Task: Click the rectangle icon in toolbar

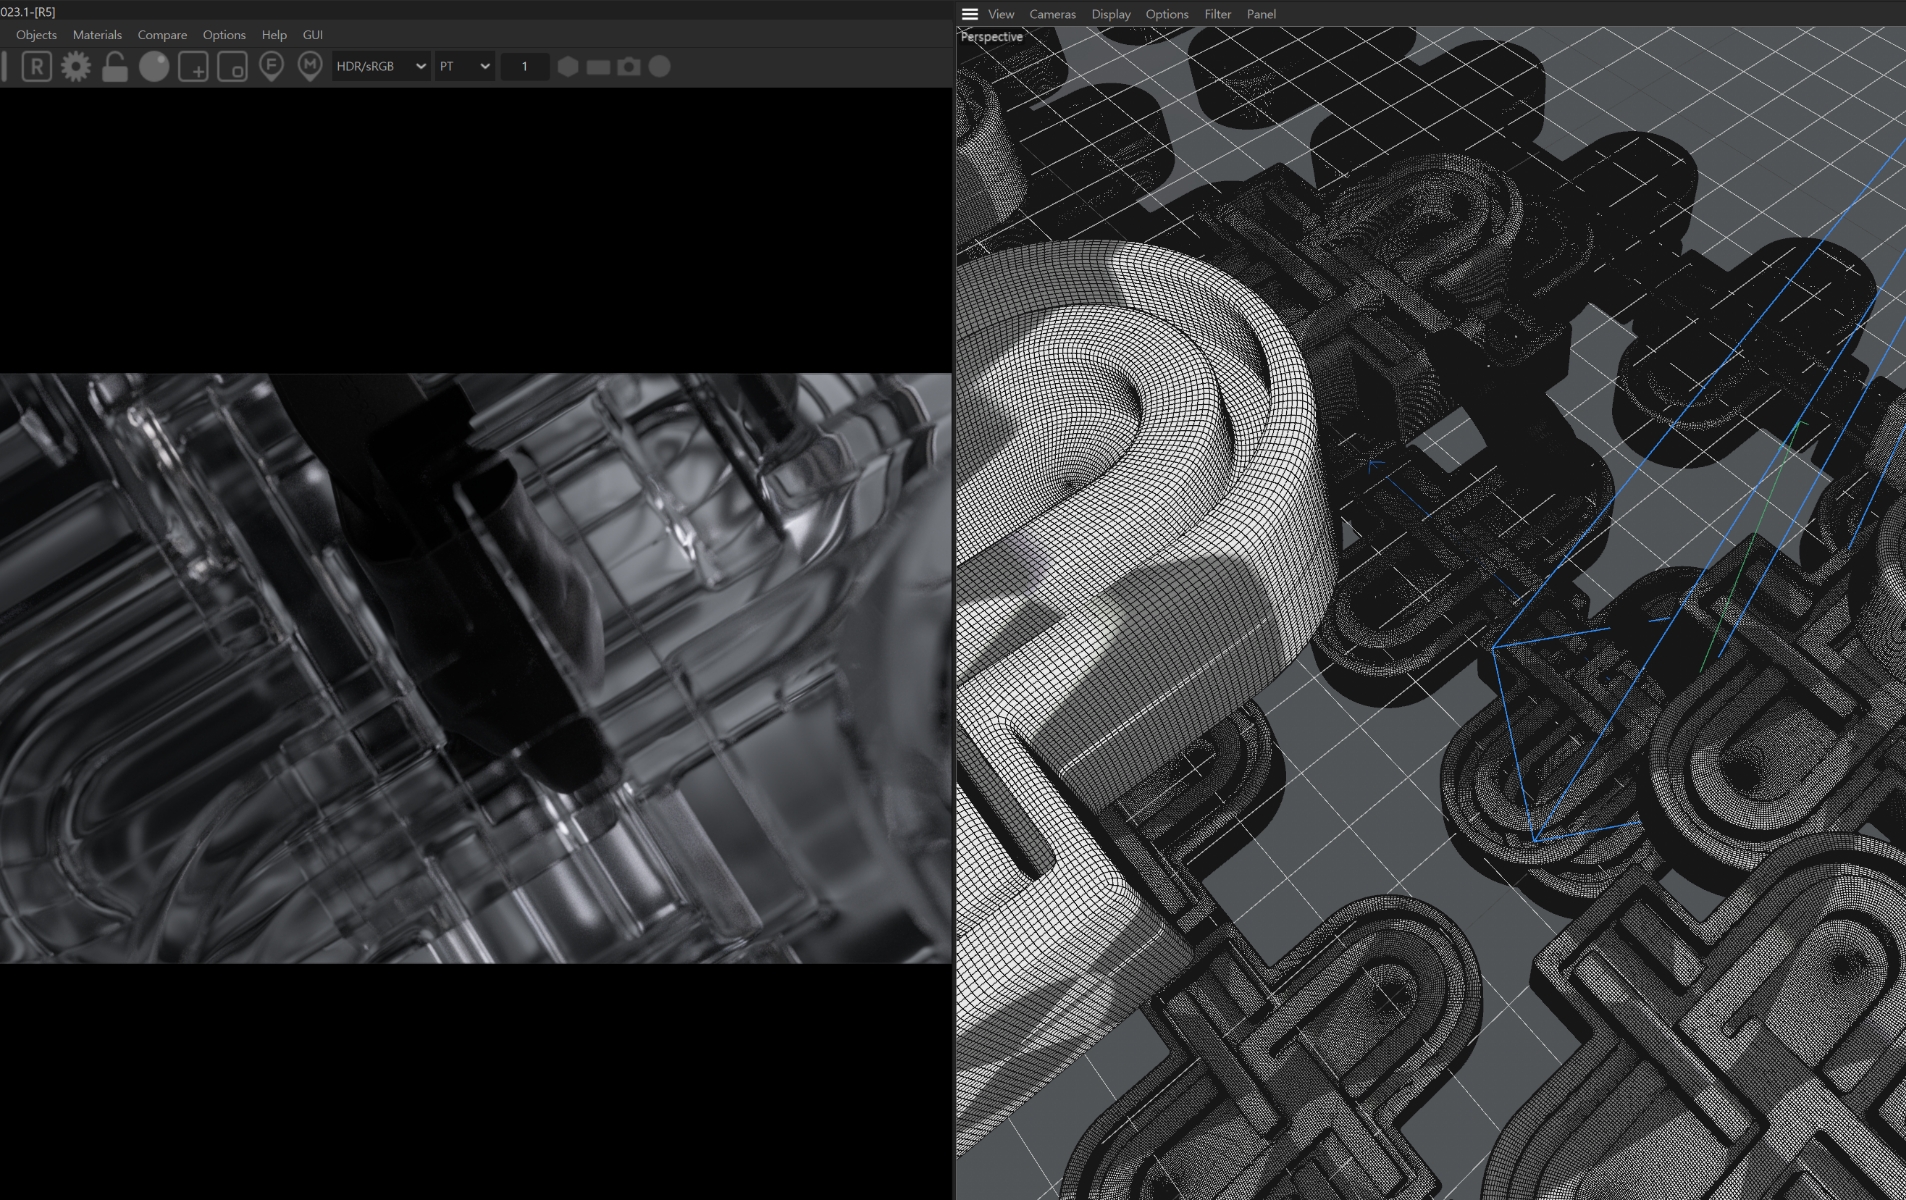Action: click(x=598, y=67)
